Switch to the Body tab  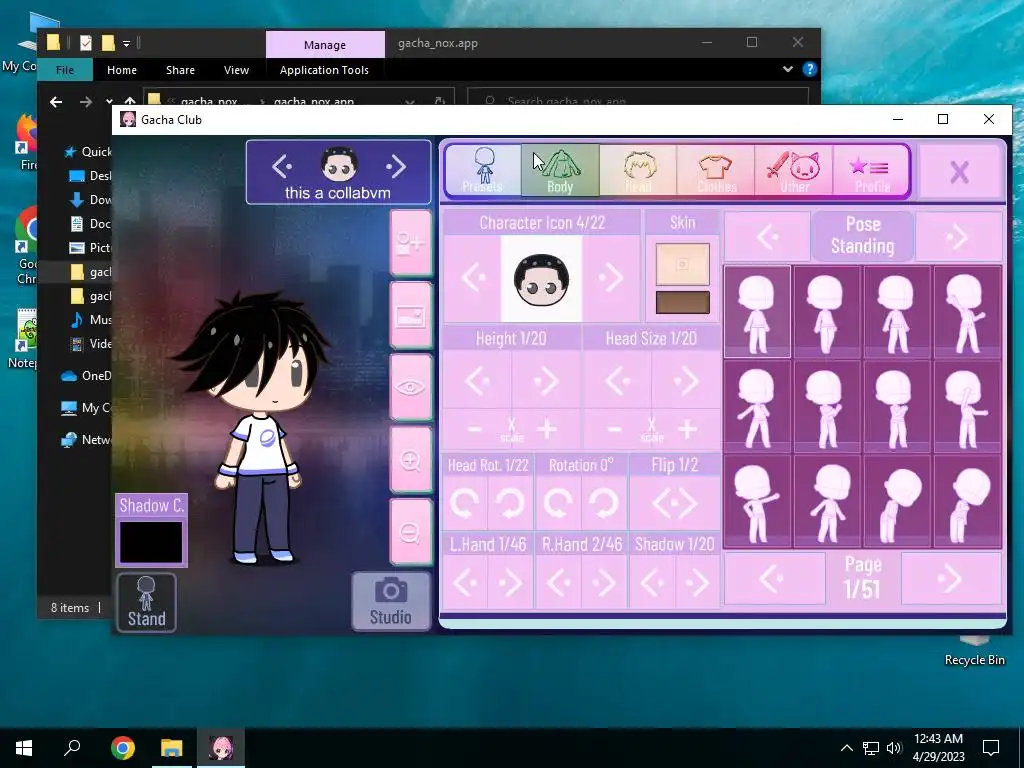(x=560, y=170)
